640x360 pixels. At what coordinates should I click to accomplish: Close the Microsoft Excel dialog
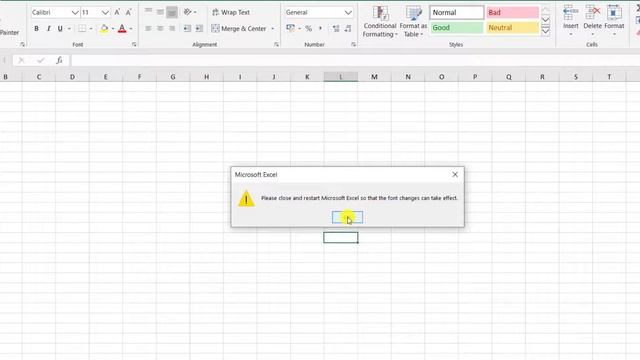pyautogui.click(x=455, y=174)
